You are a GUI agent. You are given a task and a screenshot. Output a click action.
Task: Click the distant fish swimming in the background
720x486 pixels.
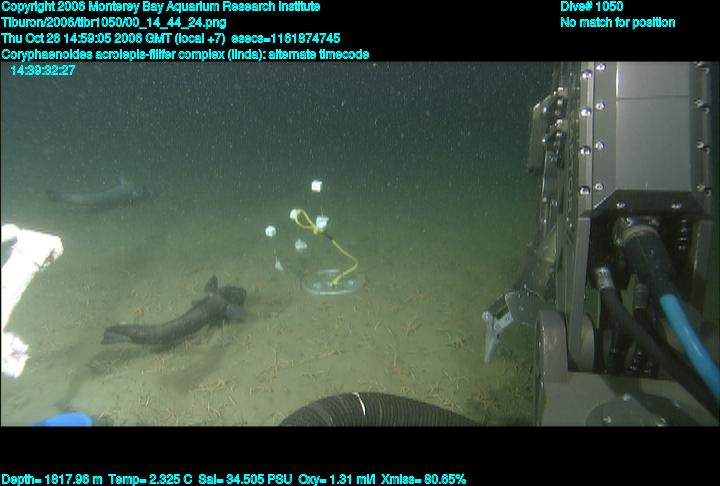point(98,193)
